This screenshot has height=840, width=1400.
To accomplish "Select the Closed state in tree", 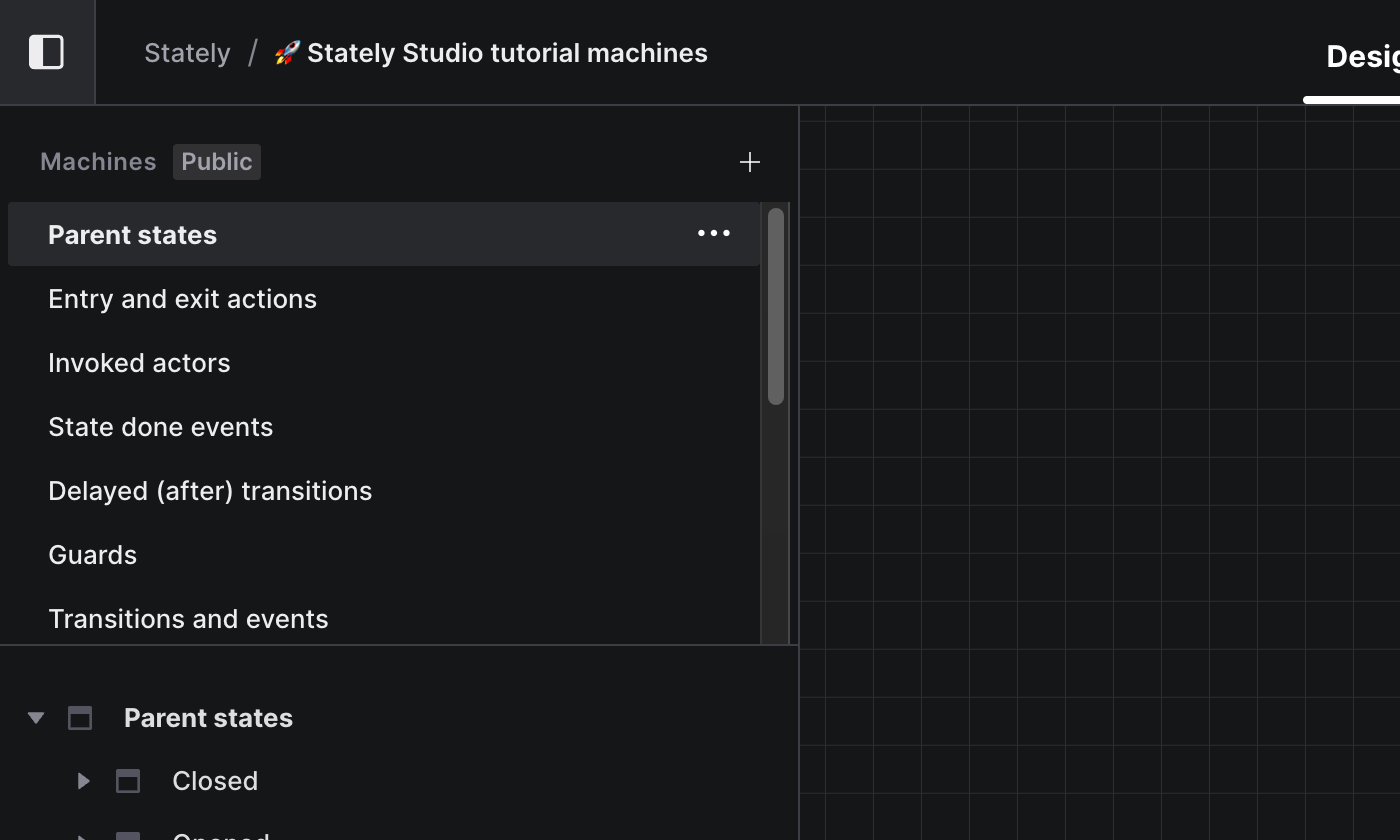I will (215, 781).
